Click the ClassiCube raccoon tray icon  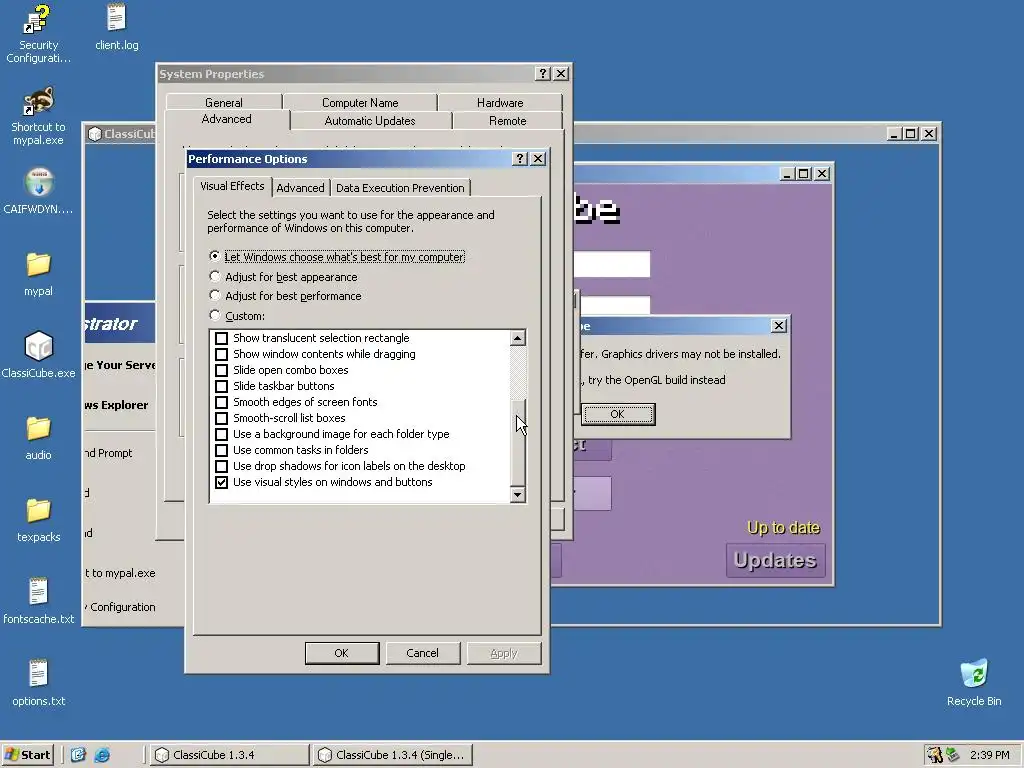click(x=935, y=755)
